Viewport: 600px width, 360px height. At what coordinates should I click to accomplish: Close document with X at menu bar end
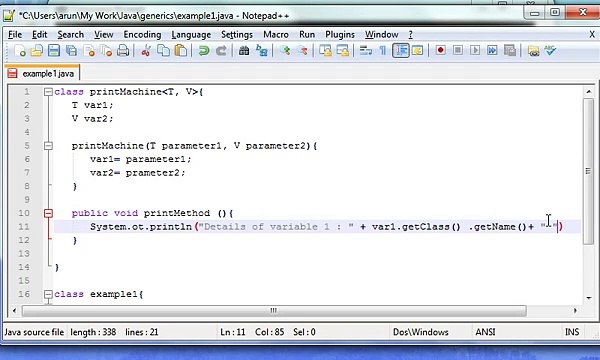tap(592, 34)
